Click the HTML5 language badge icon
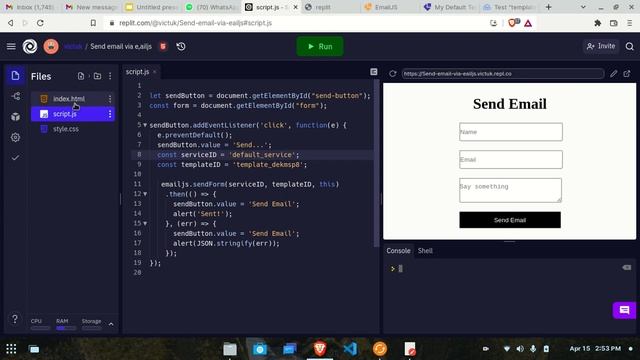640x360 pixels. 163,47
